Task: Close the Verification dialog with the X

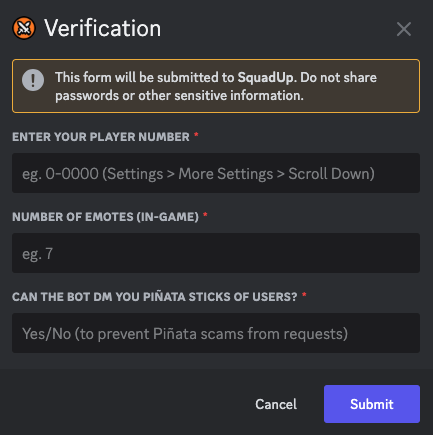Action: click(x=404, y=29)
